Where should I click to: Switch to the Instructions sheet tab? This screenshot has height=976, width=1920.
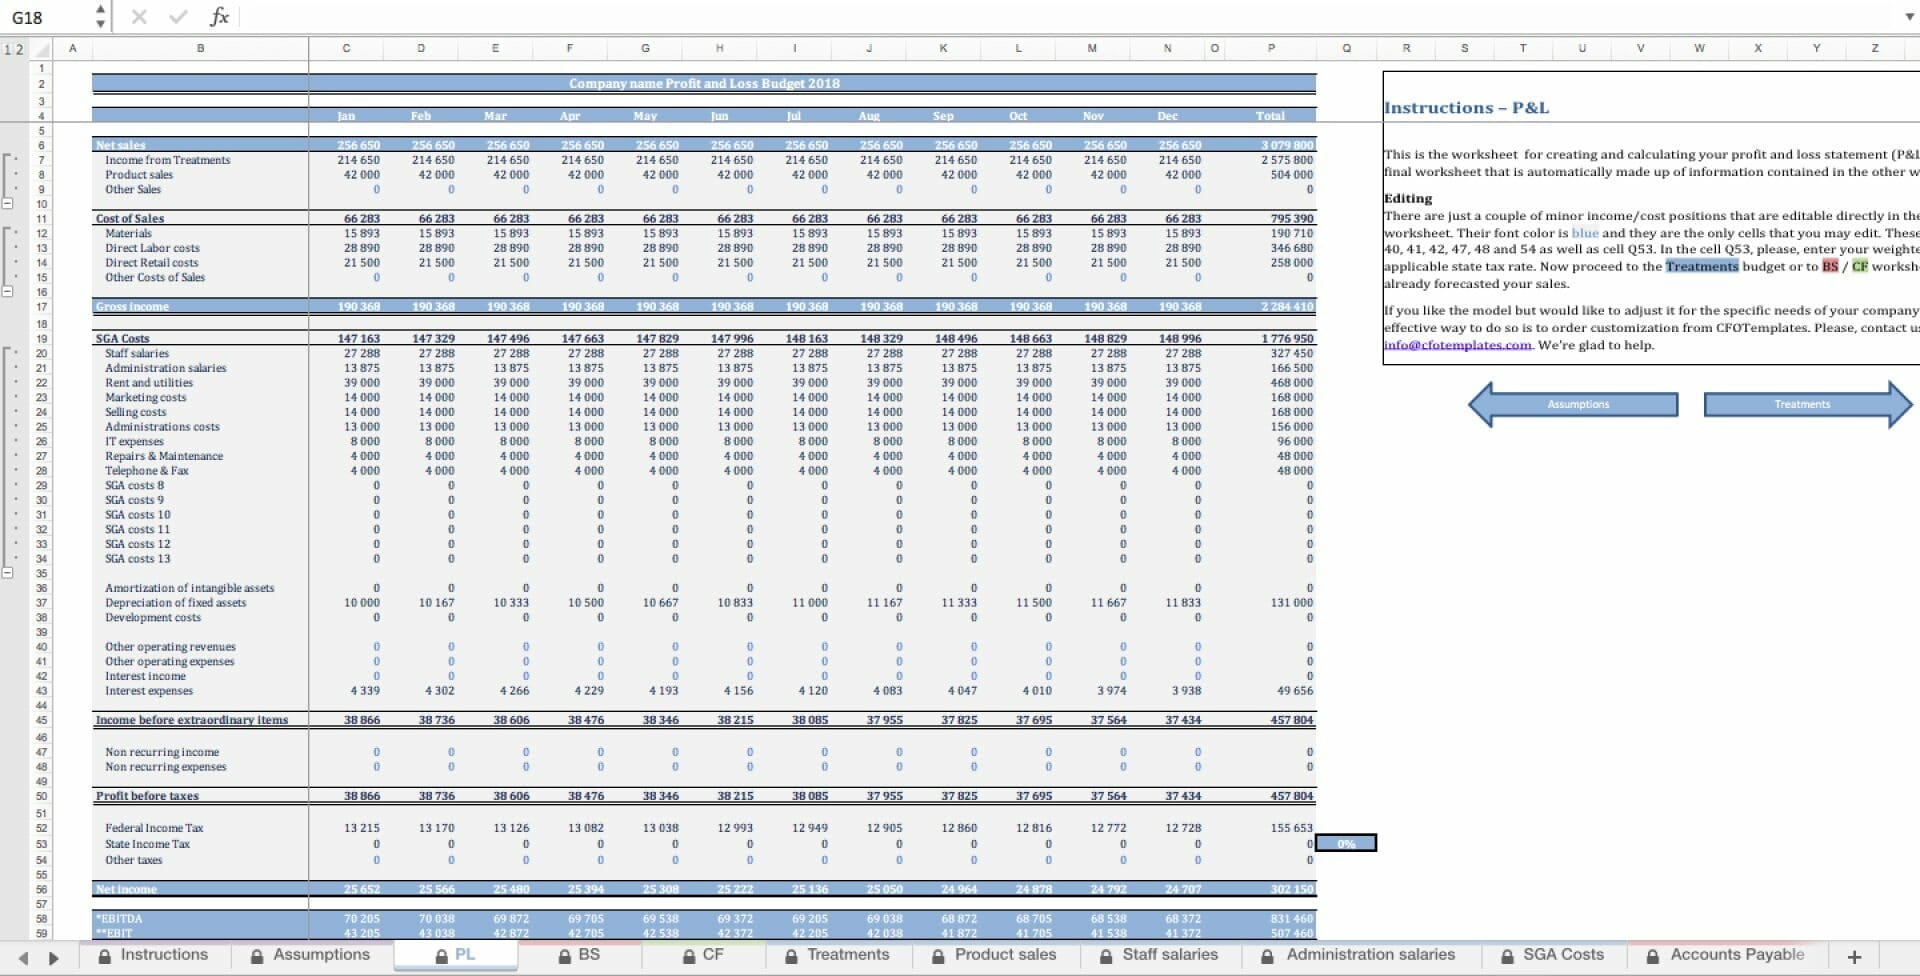(153, 955)
